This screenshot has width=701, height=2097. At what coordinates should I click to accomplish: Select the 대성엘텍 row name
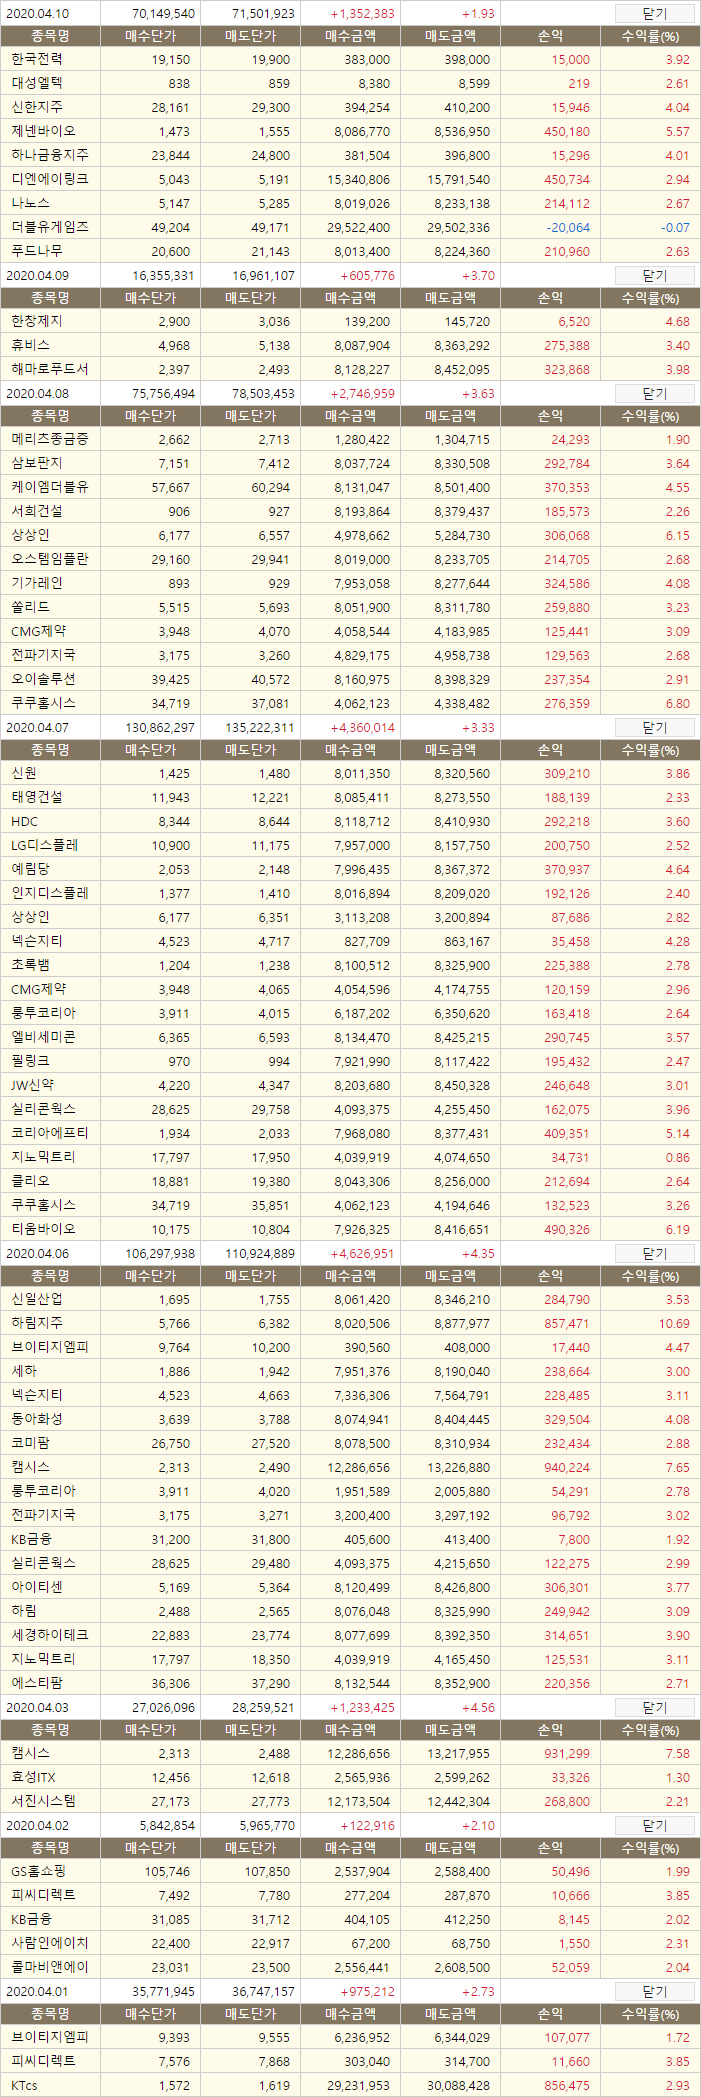coord(36,83)
